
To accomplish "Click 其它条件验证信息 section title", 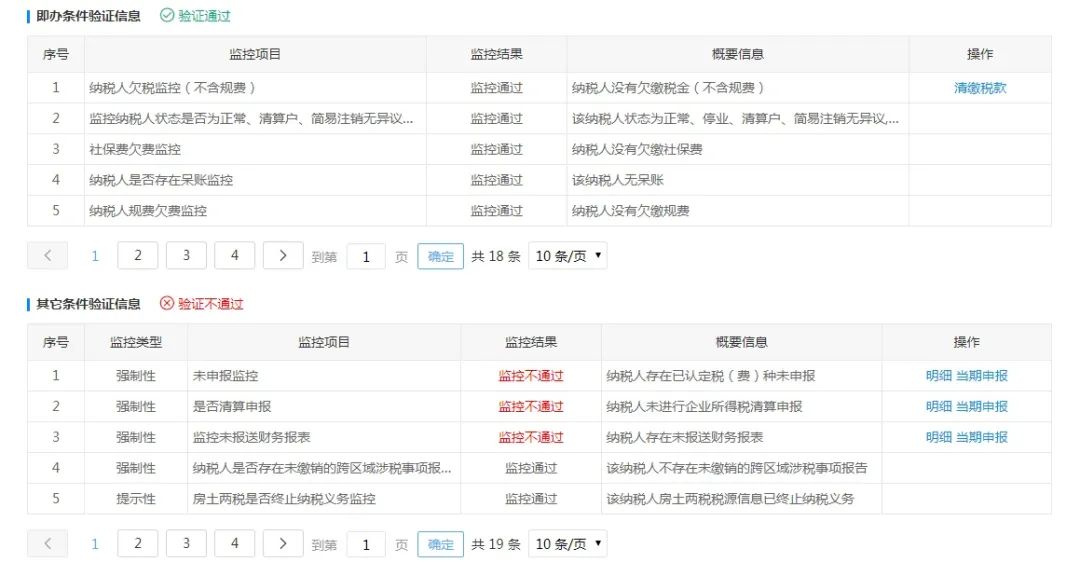I will 88,304.
